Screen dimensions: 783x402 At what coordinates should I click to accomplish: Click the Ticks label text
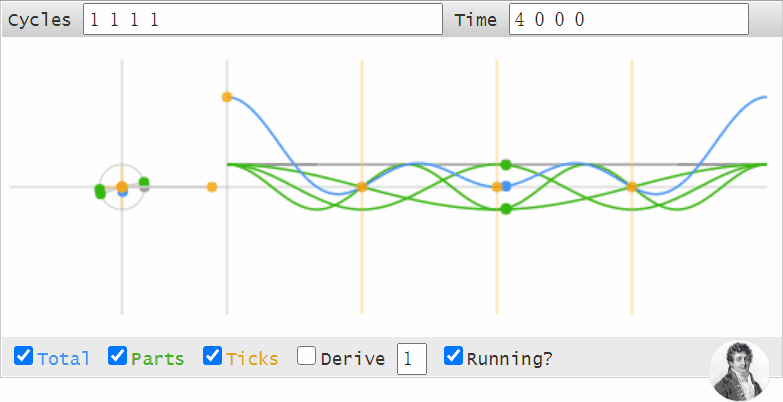(252, 359)
